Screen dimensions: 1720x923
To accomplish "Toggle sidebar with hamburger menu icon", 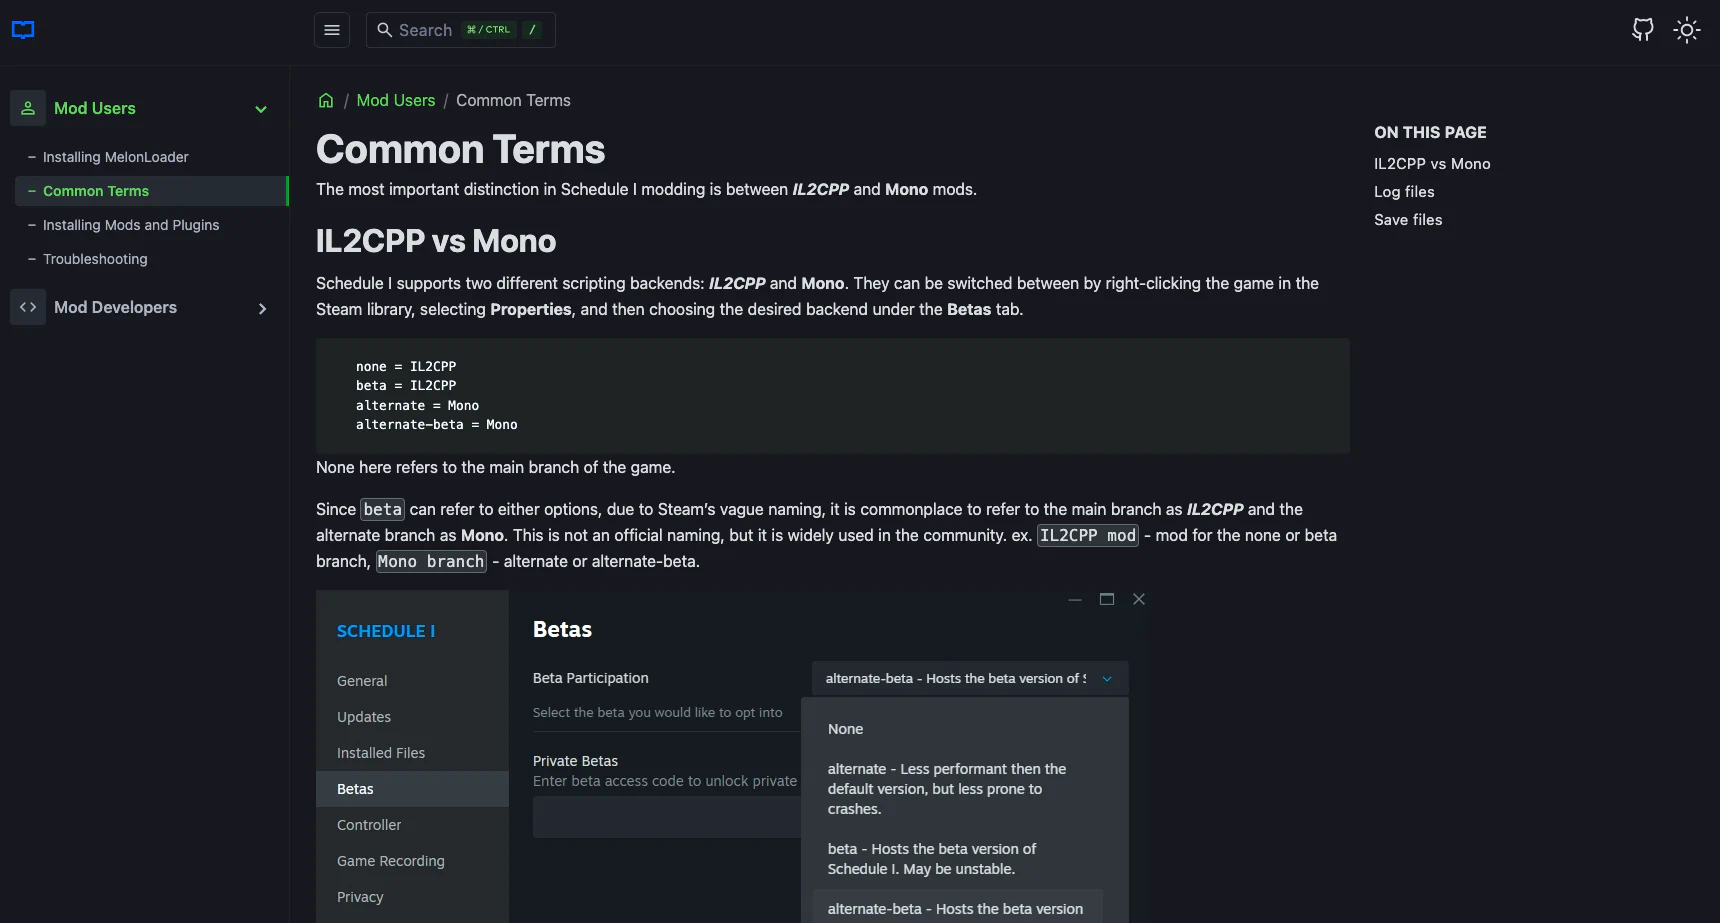I will coord(332,30).
